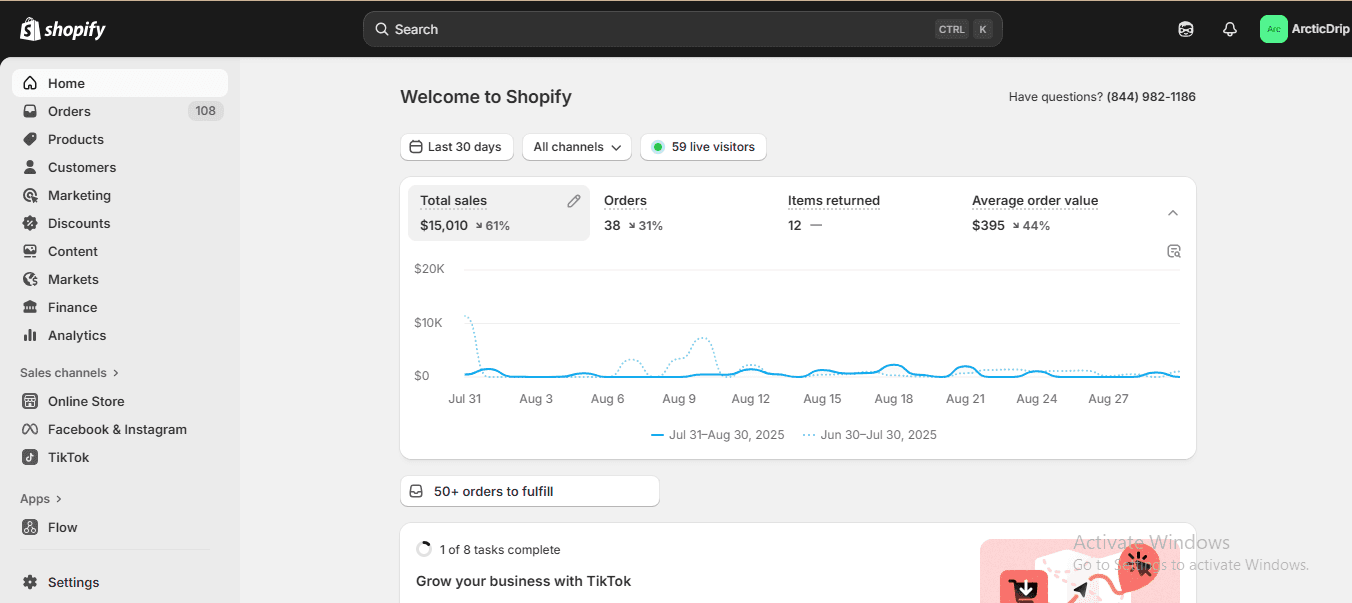This screenshot has height=603, width=1352.
Task: Open Discounts in sidebar
Action: [x=120, y=223]
